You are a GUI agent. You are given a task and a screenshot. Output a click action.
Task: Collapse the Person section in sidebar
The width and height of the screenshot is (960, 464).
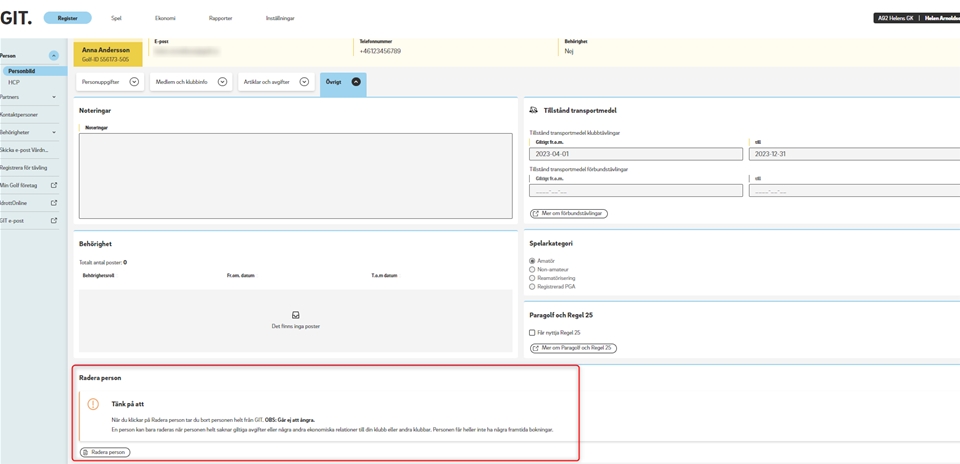(x=54, y=56)
